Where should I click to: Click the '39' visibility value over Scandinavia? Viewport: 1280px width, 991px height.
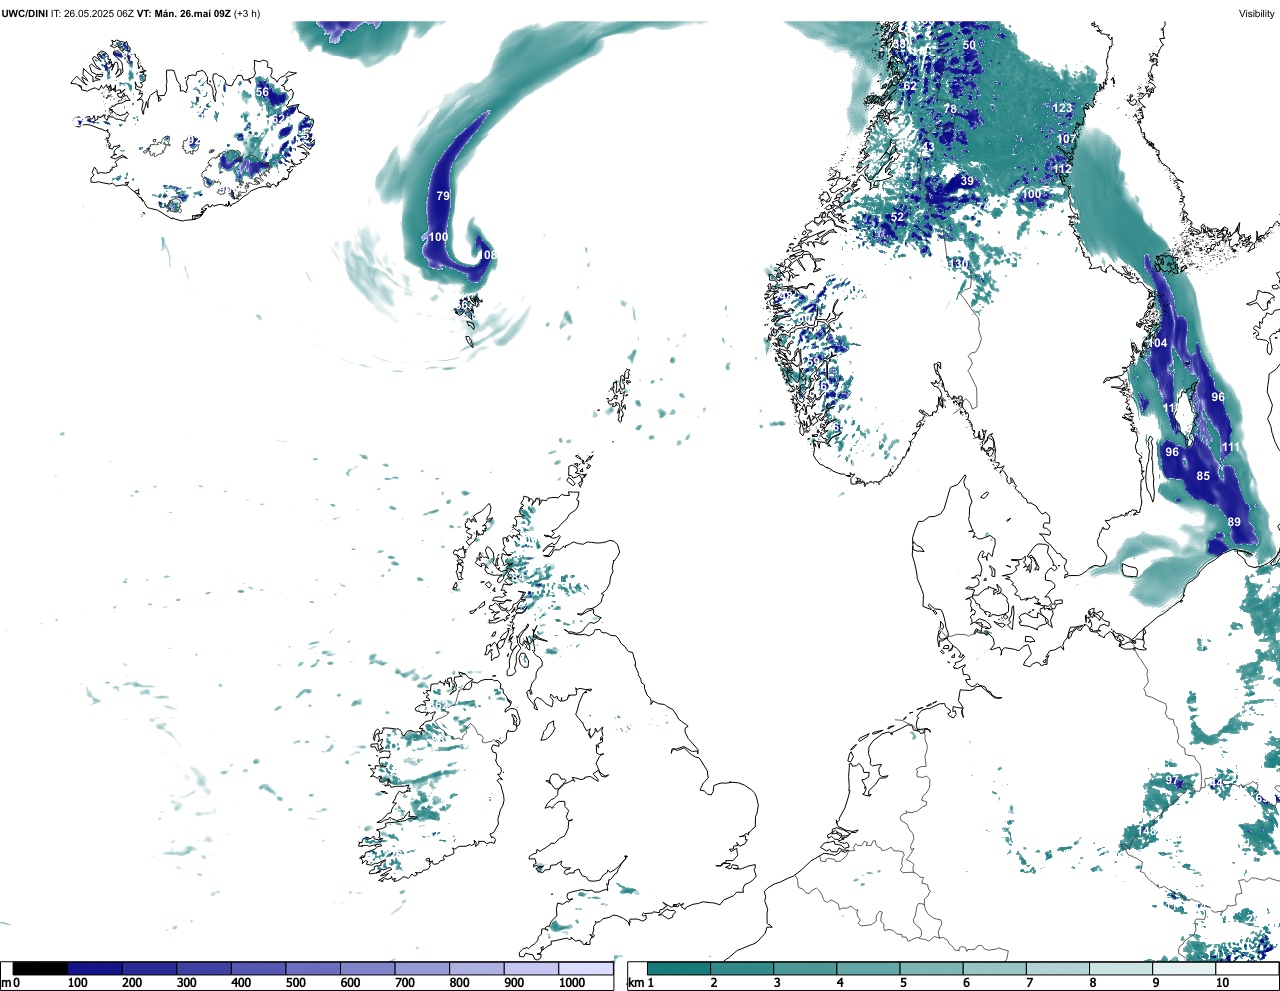click(967, 181)
